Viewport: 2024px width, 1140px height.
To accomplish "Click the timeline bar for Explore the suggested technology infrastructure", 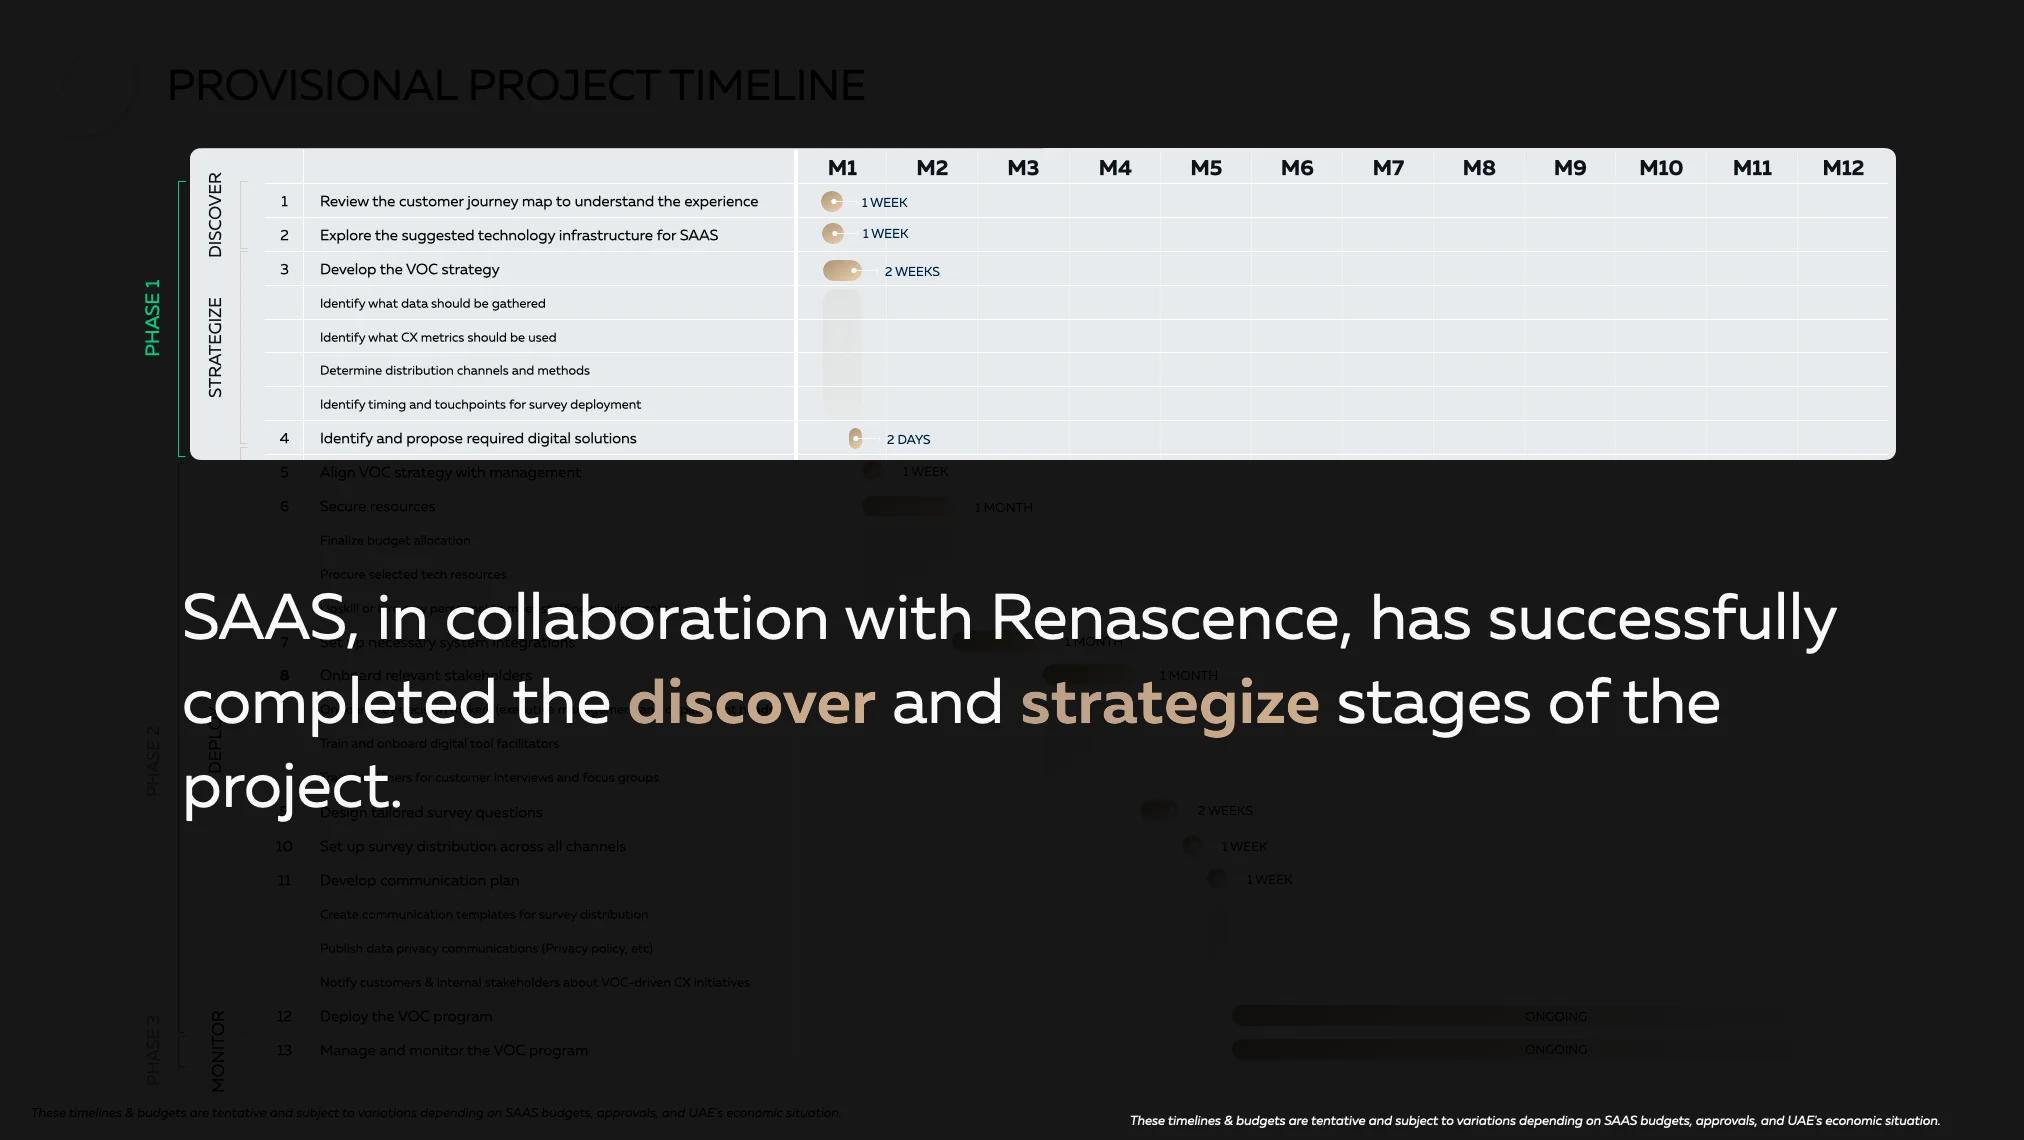I will [x=833, y=233].
